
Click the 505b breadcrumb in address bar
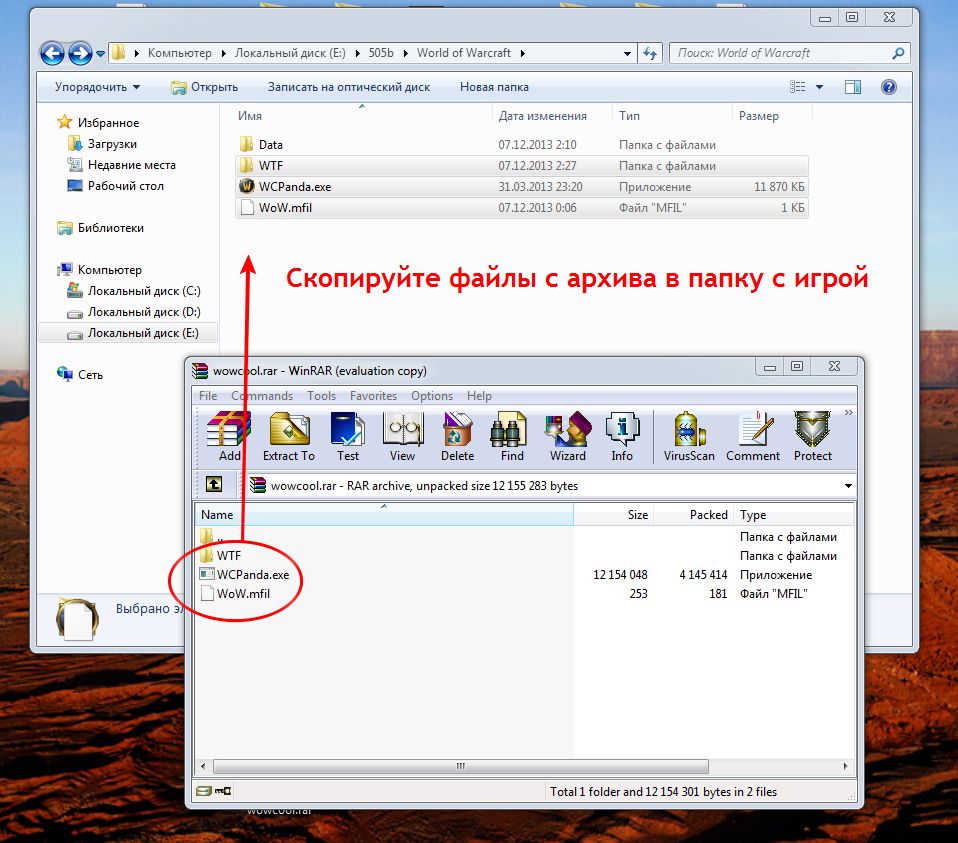click(x=381, y=53)
